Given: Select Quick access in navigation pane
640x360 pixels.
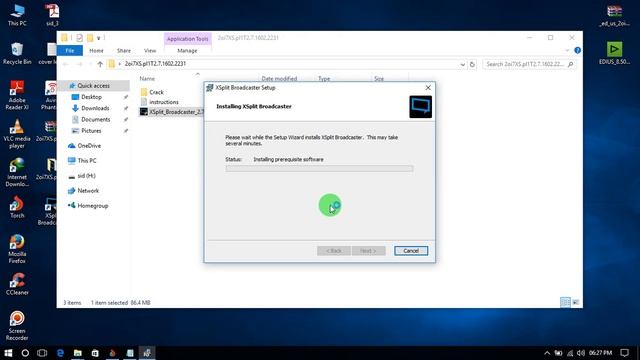Looking at the screenshot, I should click(x=93, y=86).
